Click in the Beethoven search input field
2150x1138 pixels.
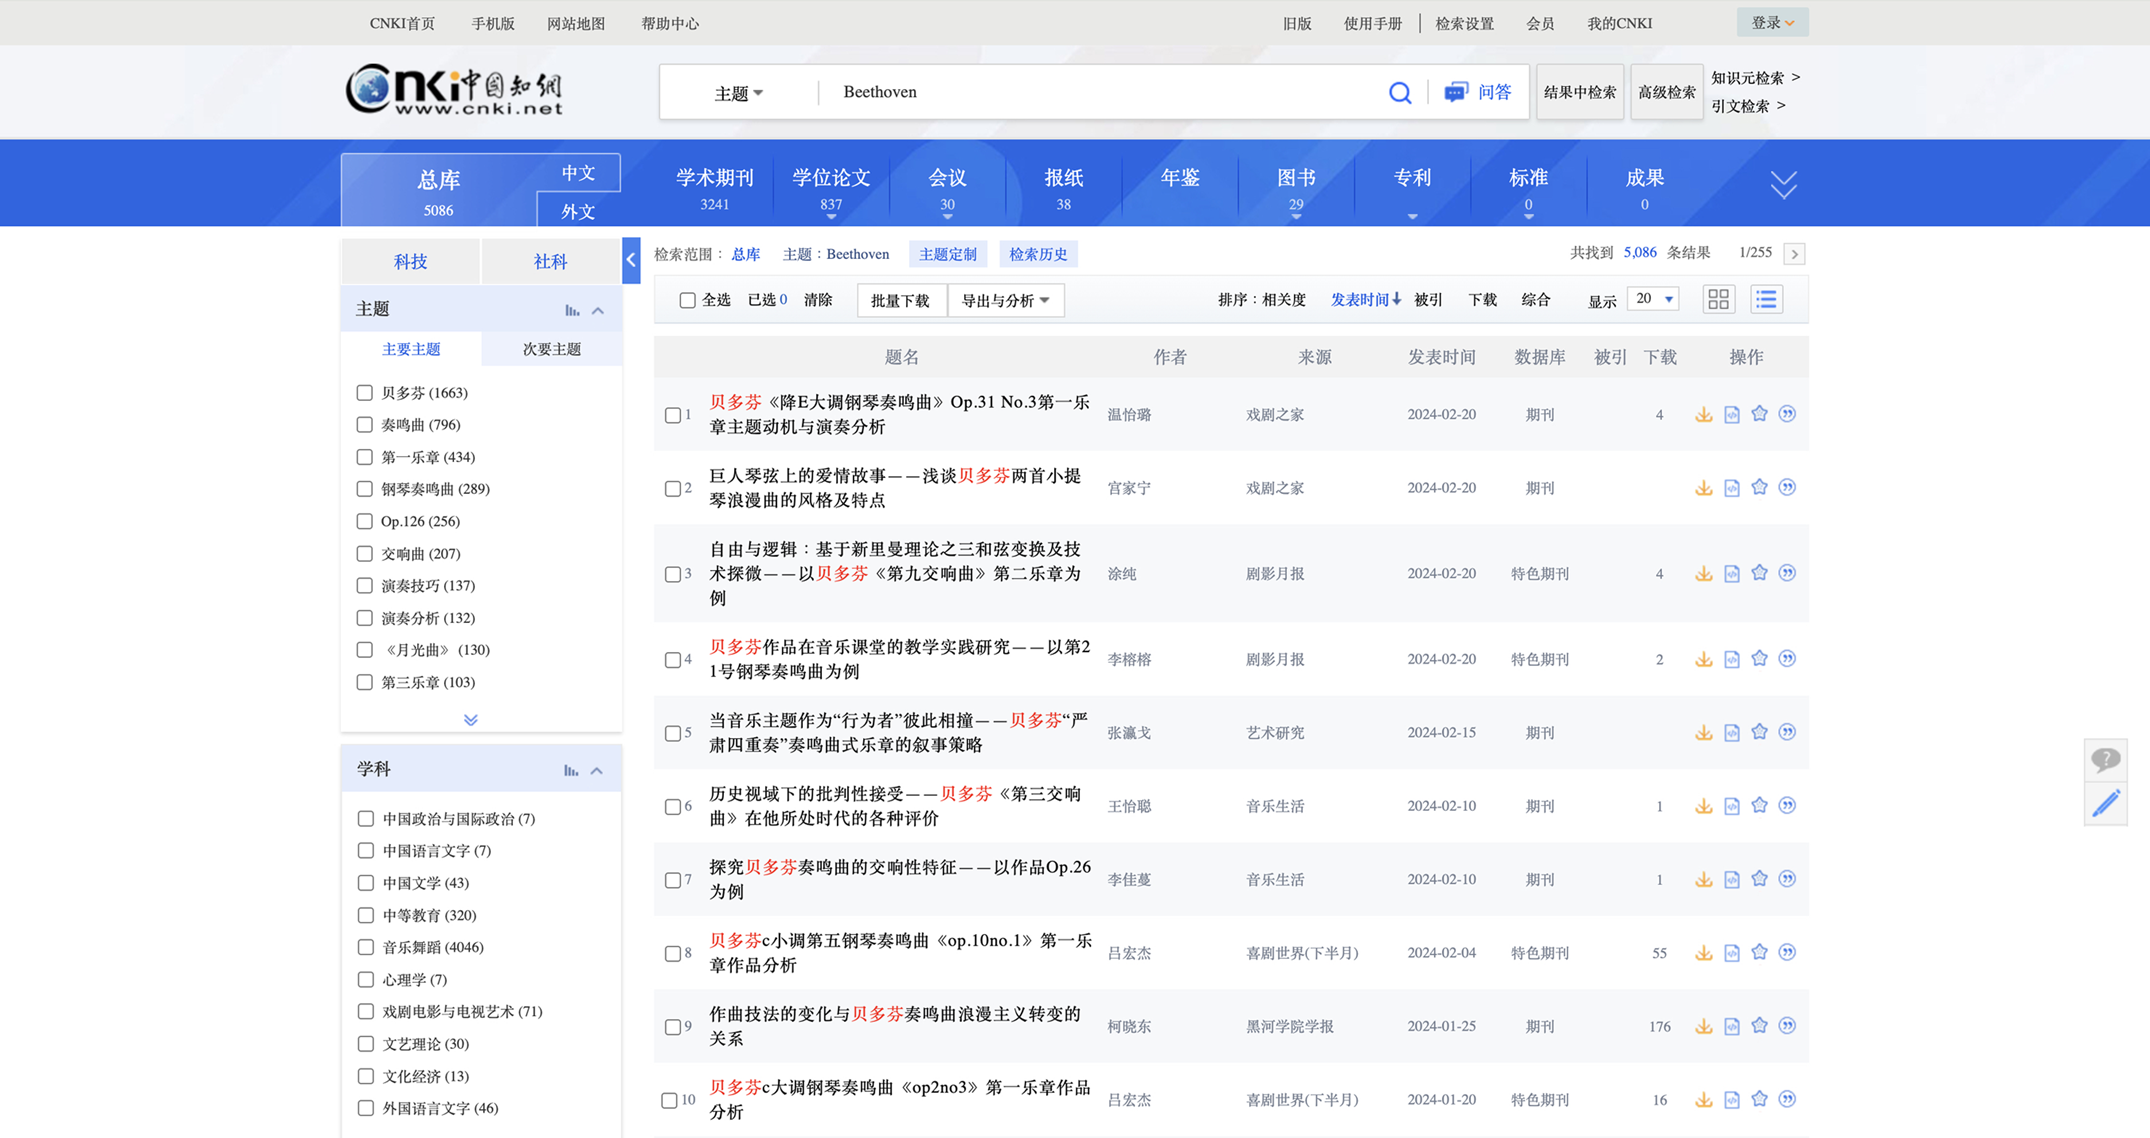pyautogui.click(x=1100, y=92)
